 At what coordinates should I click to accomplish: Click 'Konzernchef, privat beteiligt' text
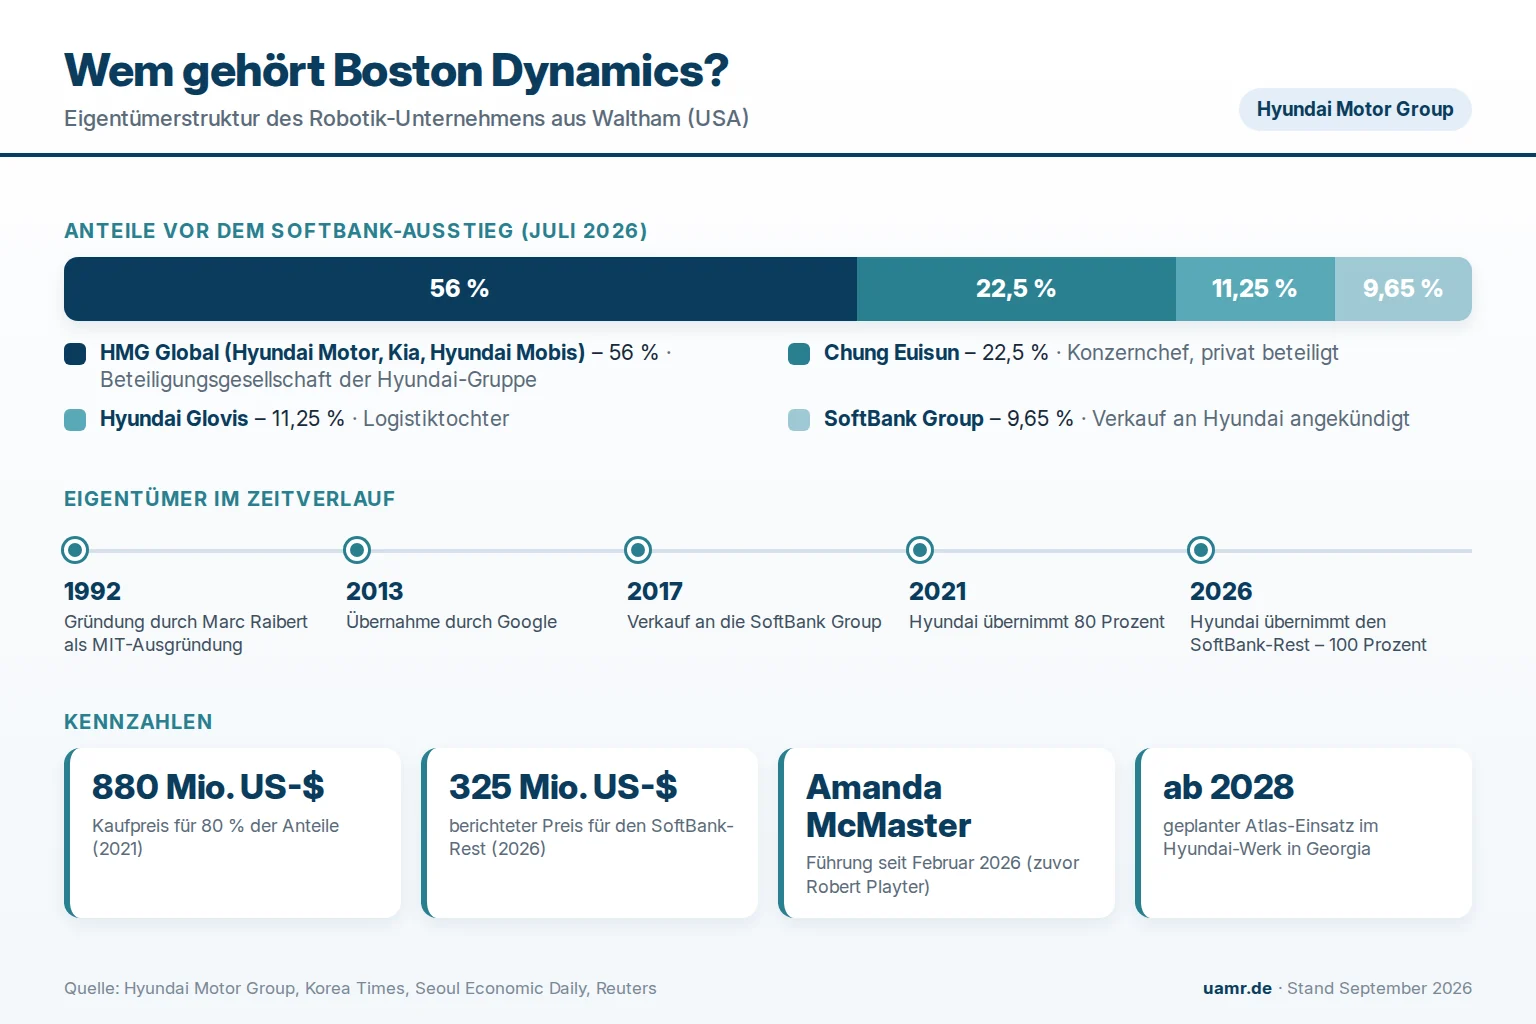pyautogui.click(x=1203, y=353)
